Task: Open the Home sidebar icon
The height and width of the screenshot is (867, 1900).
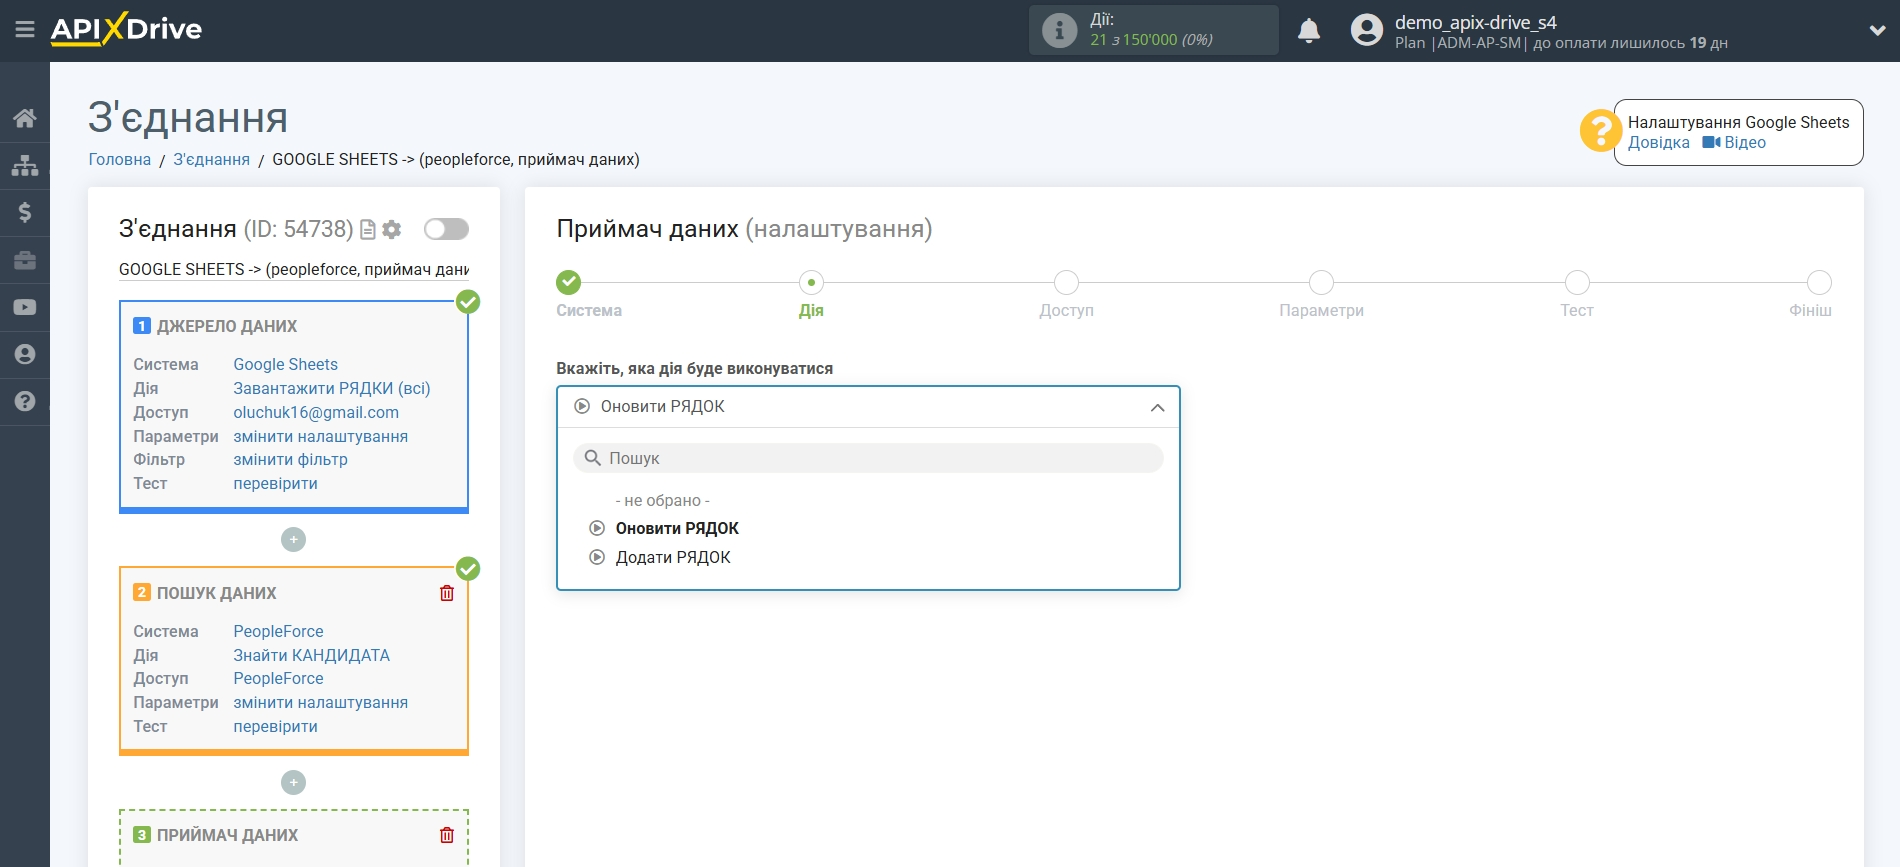Action: 25,118
